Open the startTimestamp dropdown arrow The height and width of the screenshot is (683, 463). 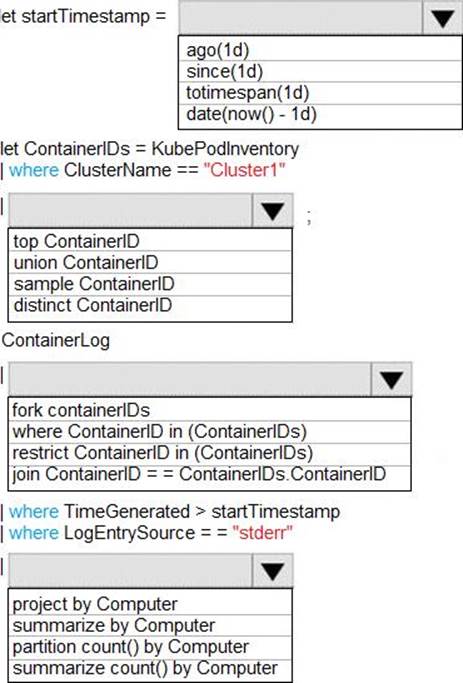tap(443, 18)
